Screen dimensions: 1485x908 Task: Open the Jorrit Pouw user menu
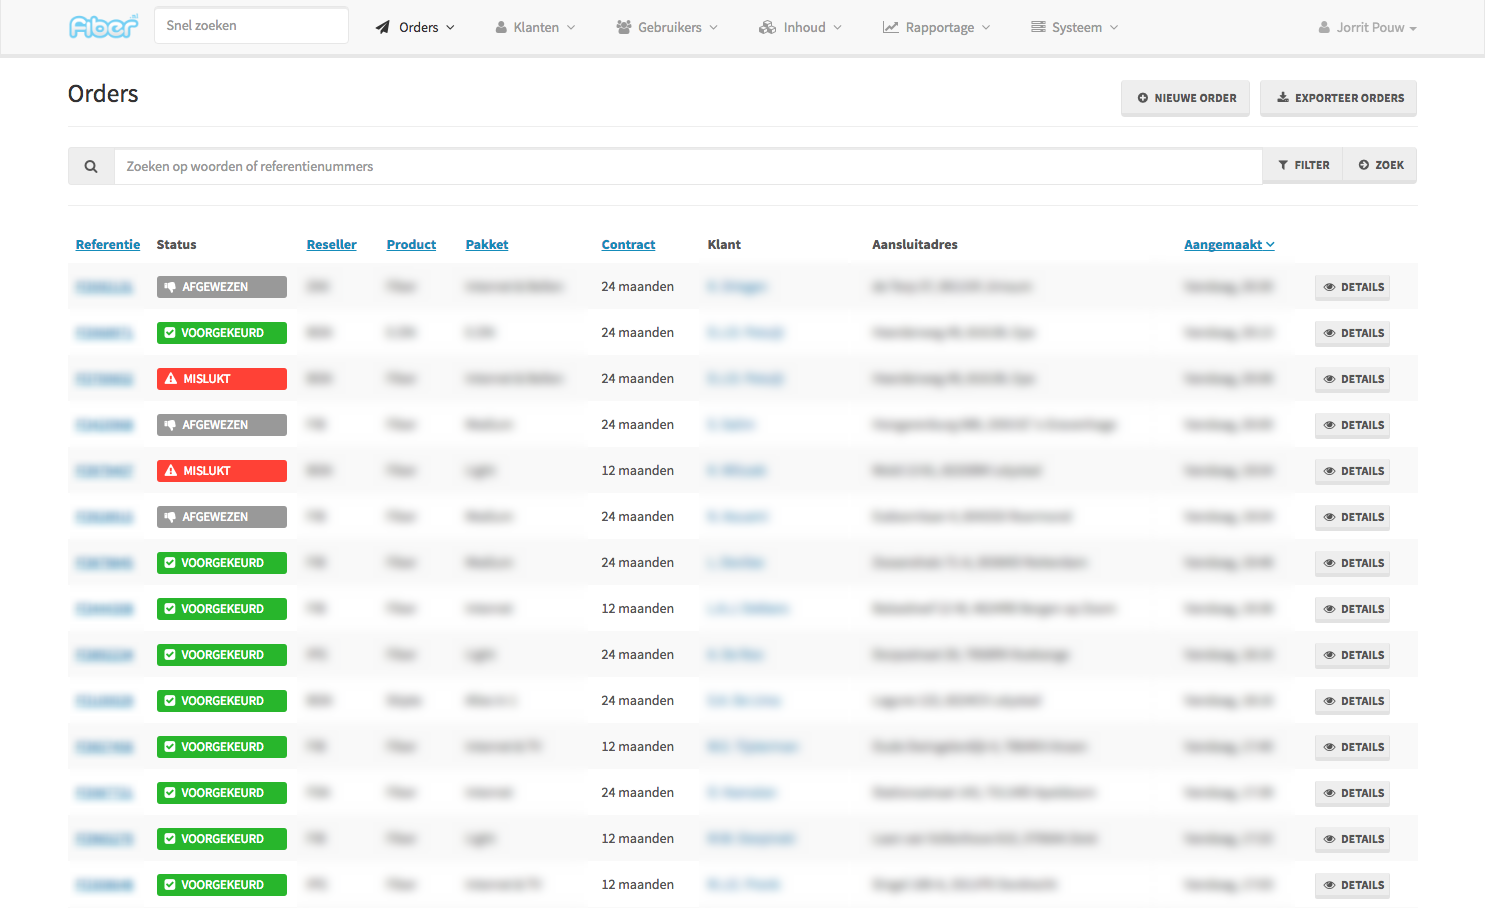pyautogui.click(x=1367, y=27)
